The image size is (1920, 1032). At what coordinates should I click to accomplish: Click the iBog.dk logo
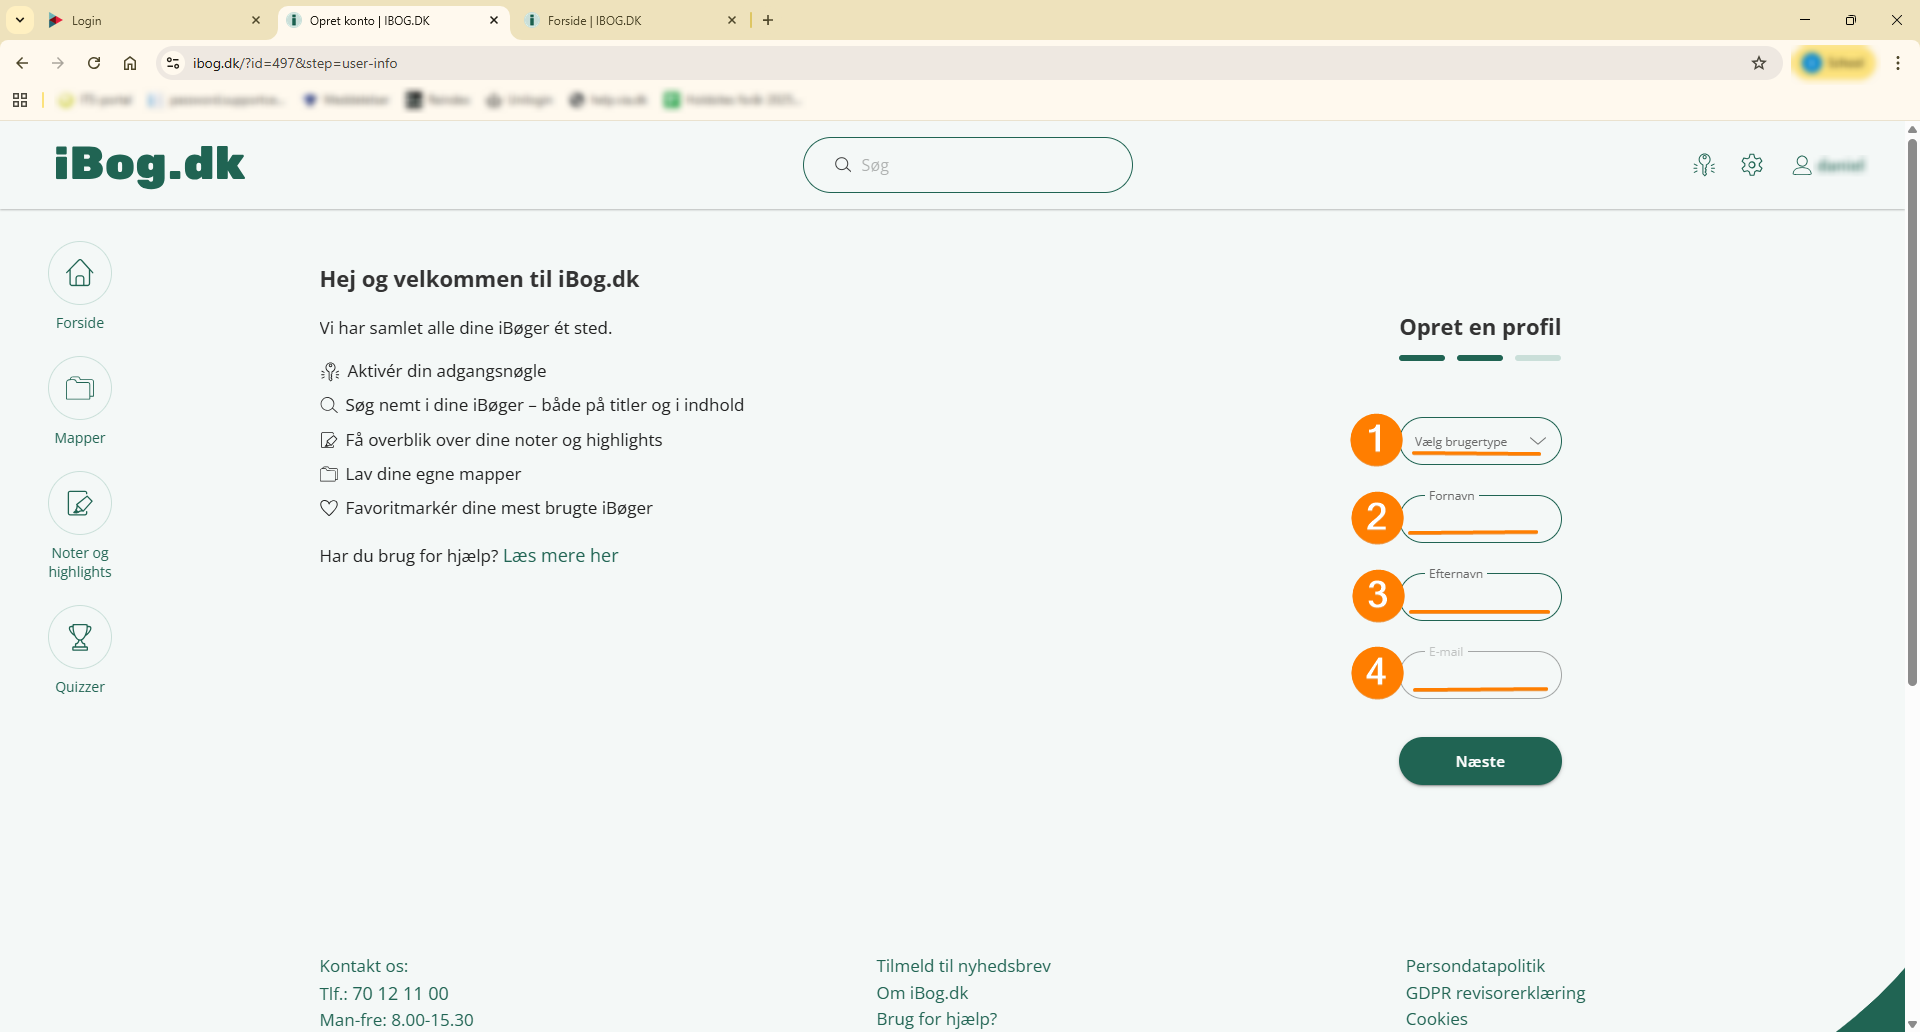(x=150, y=165)
